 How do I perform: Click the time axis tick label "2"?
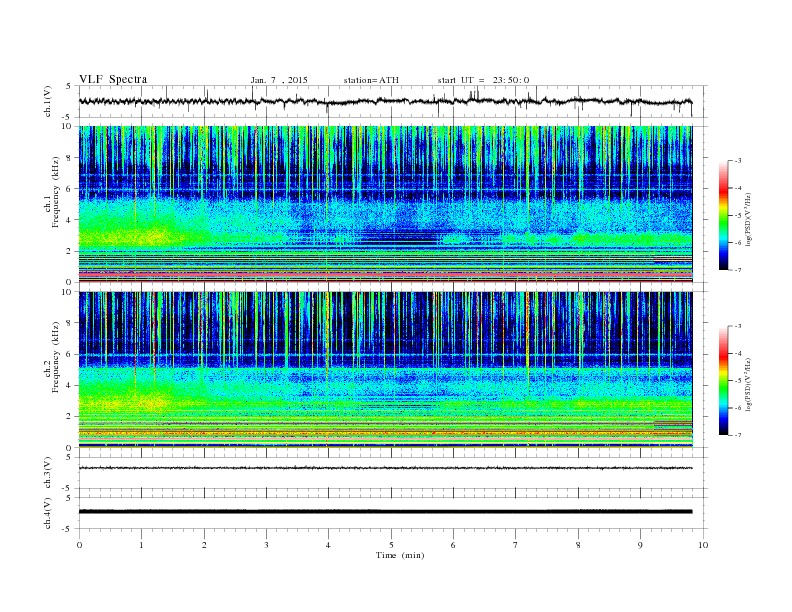point(204,545)
